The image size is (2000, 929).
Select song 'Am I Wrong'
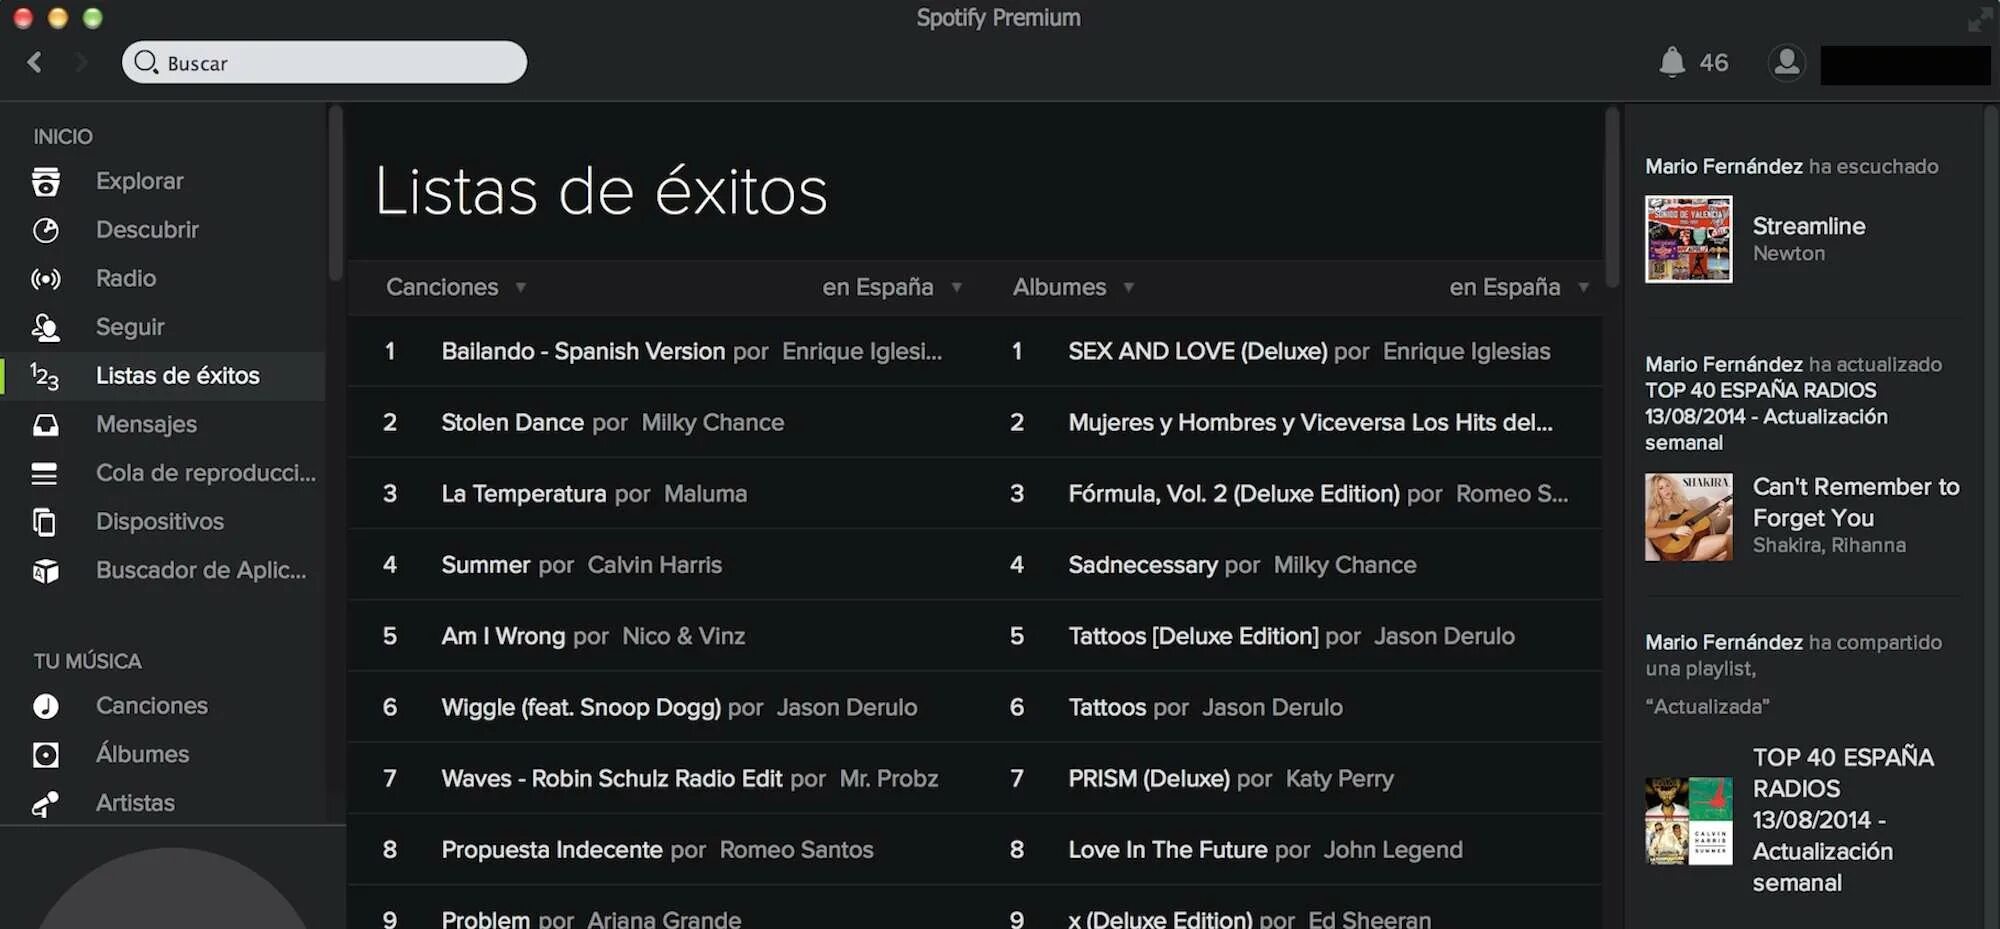click(503, 636)
